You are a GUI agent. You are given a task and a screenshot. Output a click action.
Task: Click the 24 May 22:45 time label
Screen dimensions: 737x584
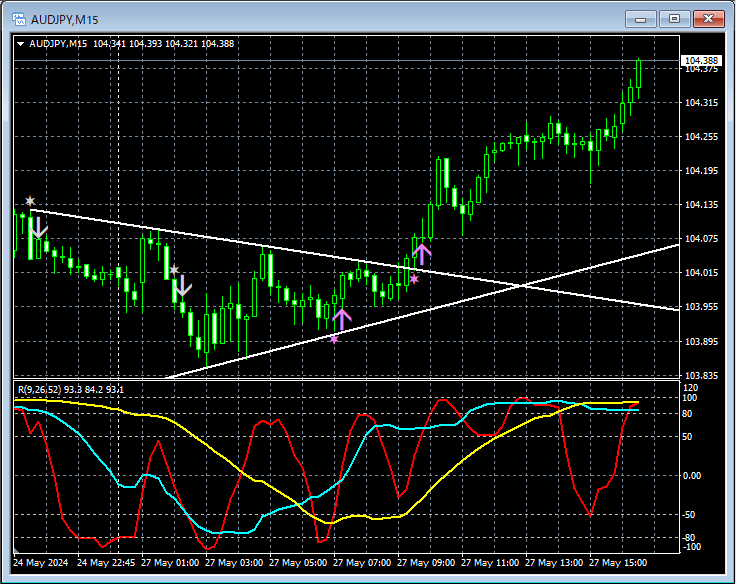point(106,563)
